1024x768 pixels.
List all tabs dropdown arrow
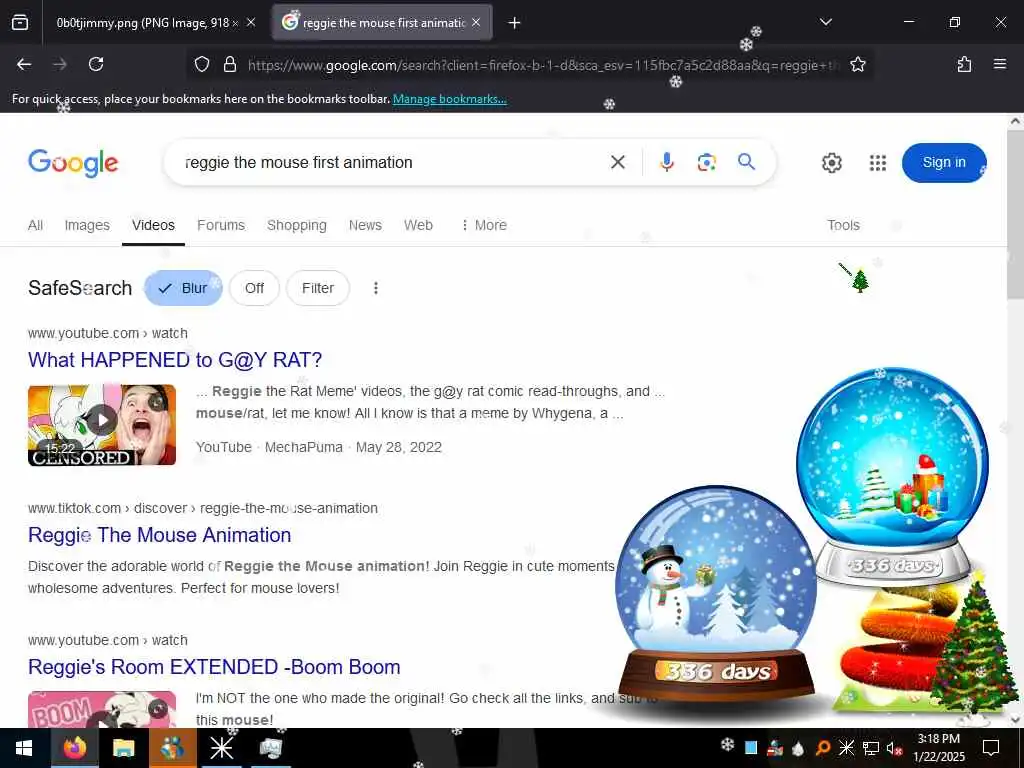point(825,22)
